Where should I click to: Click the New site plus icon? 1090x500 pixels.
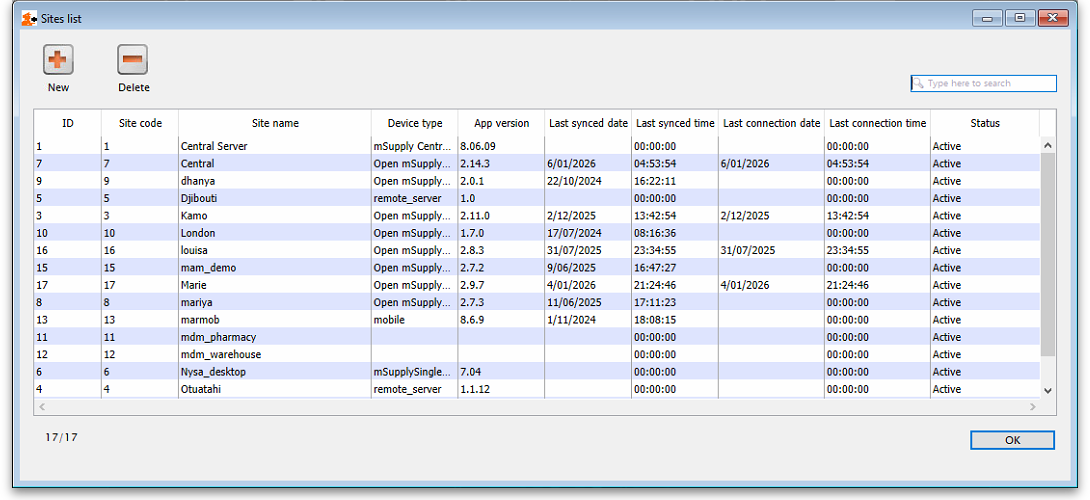tap(58, 60)
